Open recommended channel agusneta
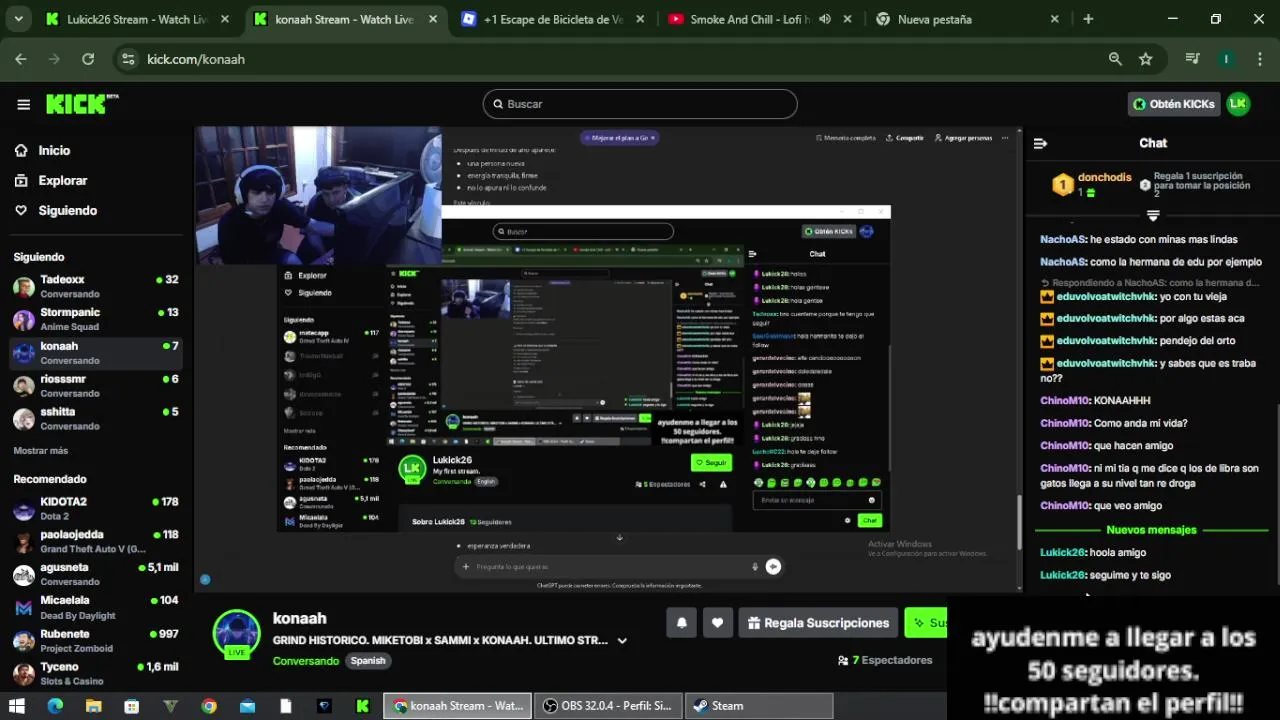 [95, 574]
